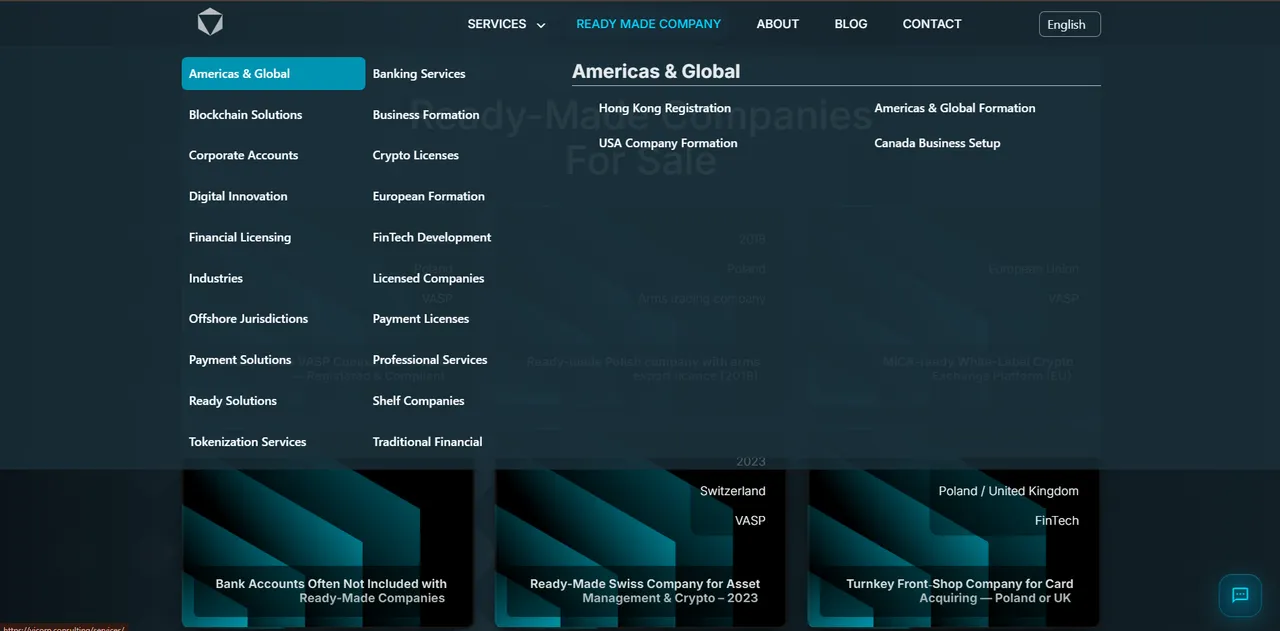Viewport: 1280px width, 631px height.
Task: Open Hong Kong Registration link
Action: coord(665,108)
